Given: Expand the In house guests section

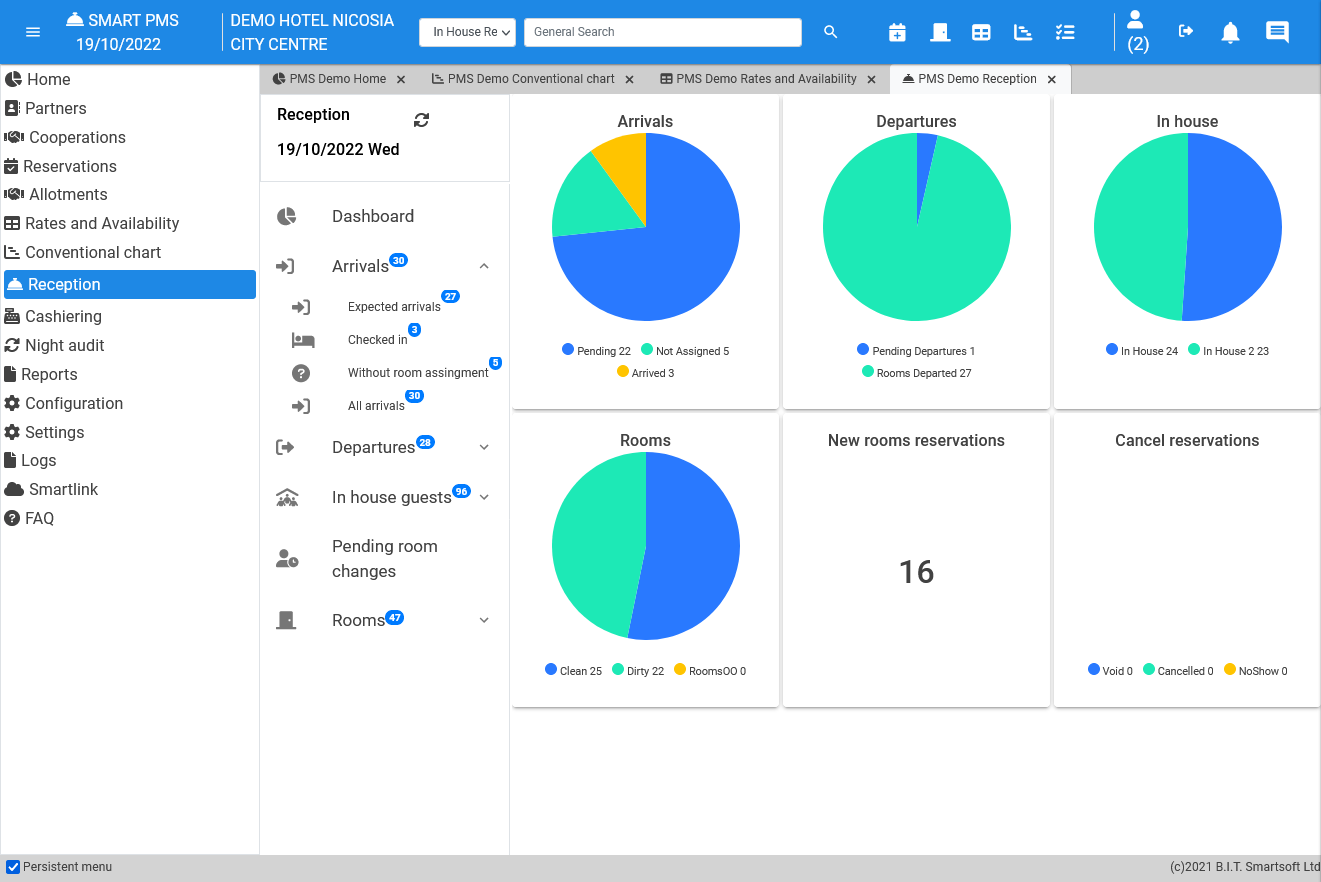Looking at the screenshot, I should pos(484,497).
